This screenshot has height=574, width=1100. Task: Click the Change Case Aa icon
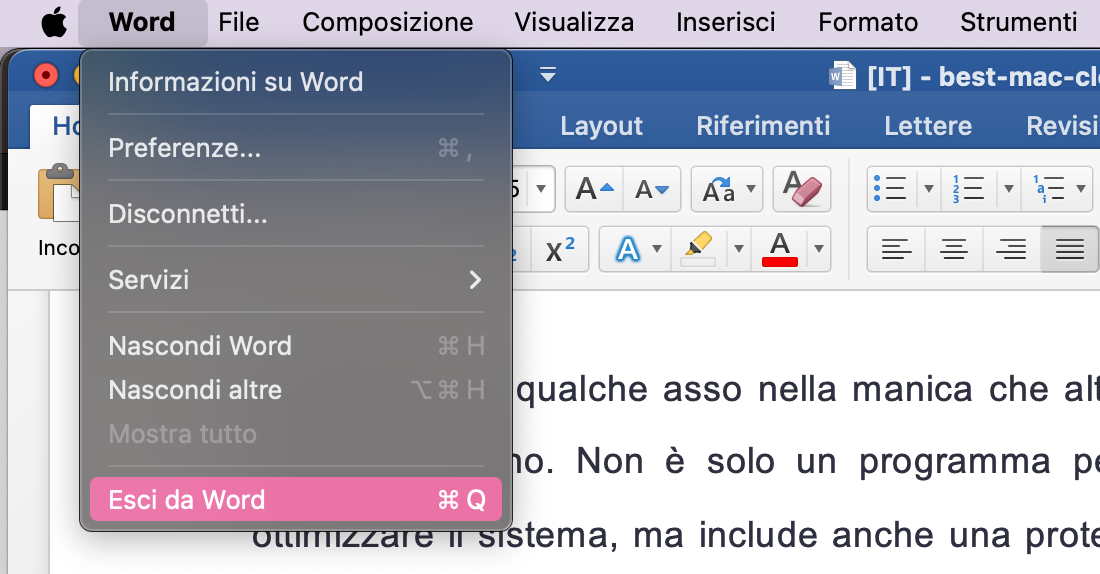point(718,189)
